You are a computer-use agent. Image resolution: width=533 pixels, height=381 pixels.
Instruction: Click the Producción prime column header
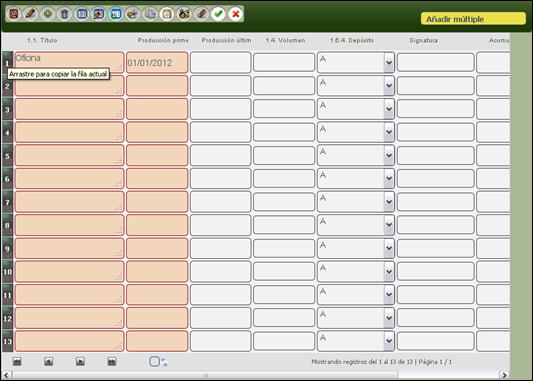pyautogui.click(x=163, y=40)
